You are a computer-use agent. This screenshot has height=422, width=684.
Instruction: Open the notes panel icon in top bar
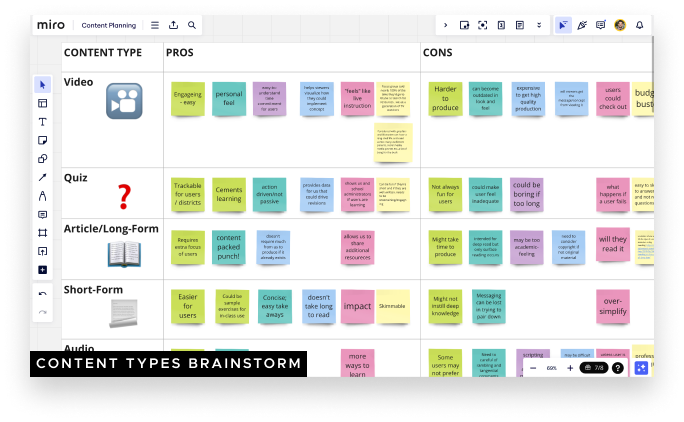[x=520, y=25]
